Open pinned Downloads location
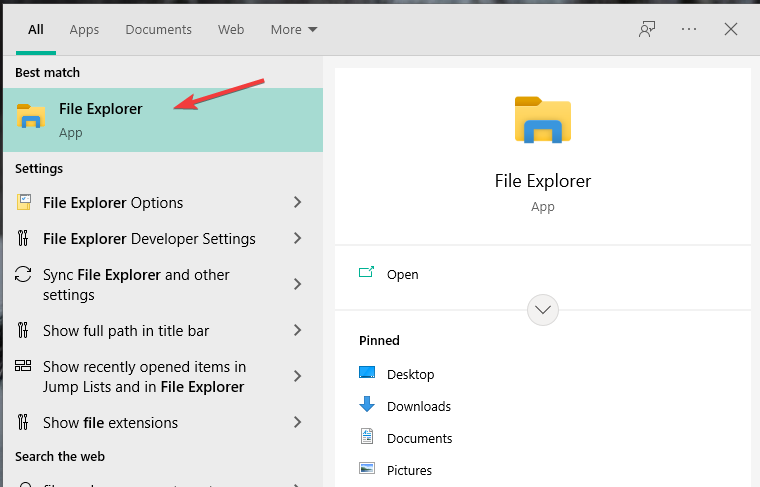This screenshot has width=760, height=487. click(x=419, y=407)
